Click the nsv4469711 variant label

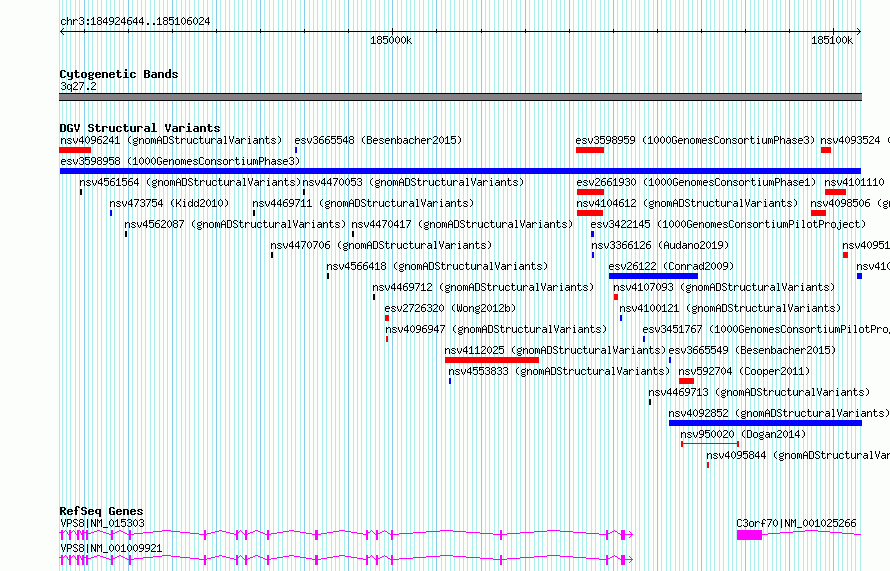pyautogui.click(x=363, y=203)
